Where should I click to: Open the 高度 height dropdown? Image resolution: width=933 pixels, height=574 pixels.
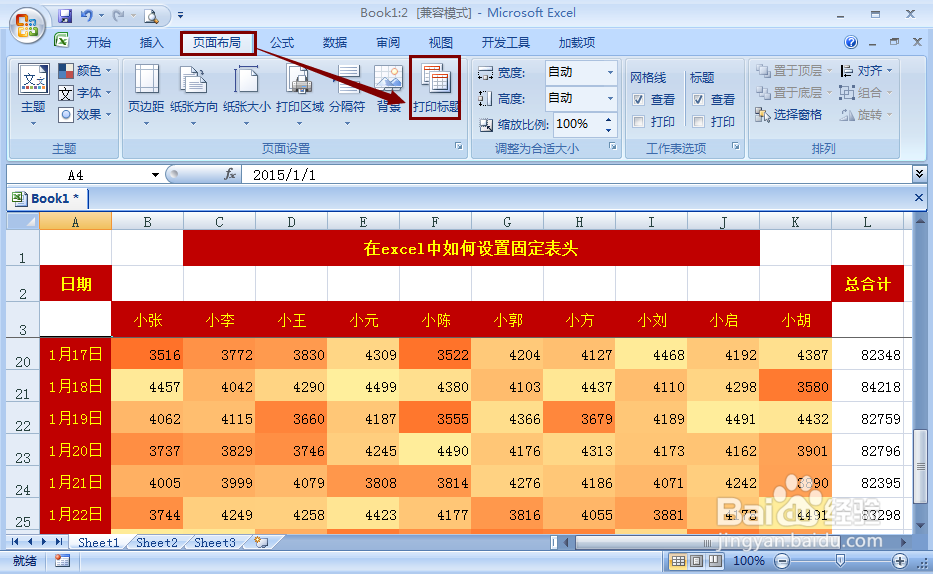(610, 98)
